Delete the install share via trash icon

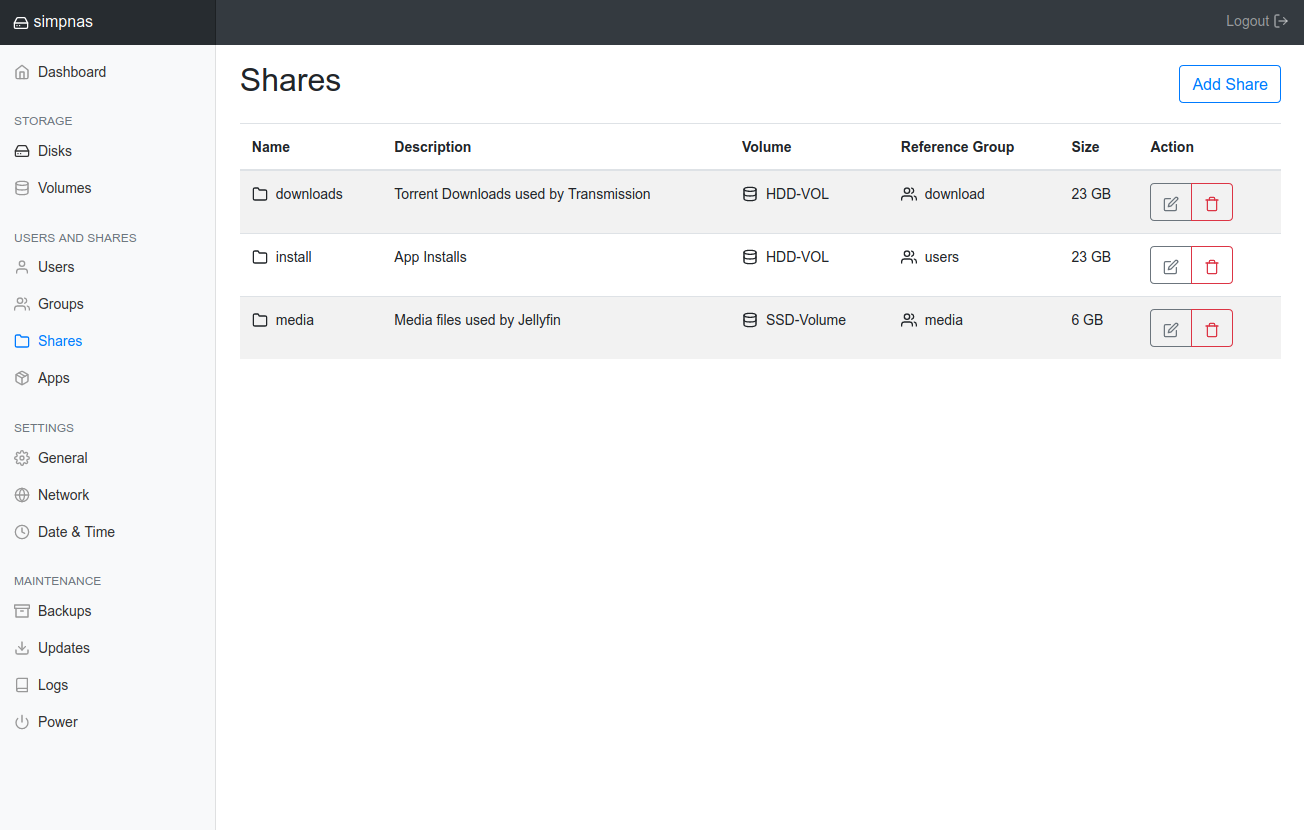click(x=1212, y=266)
